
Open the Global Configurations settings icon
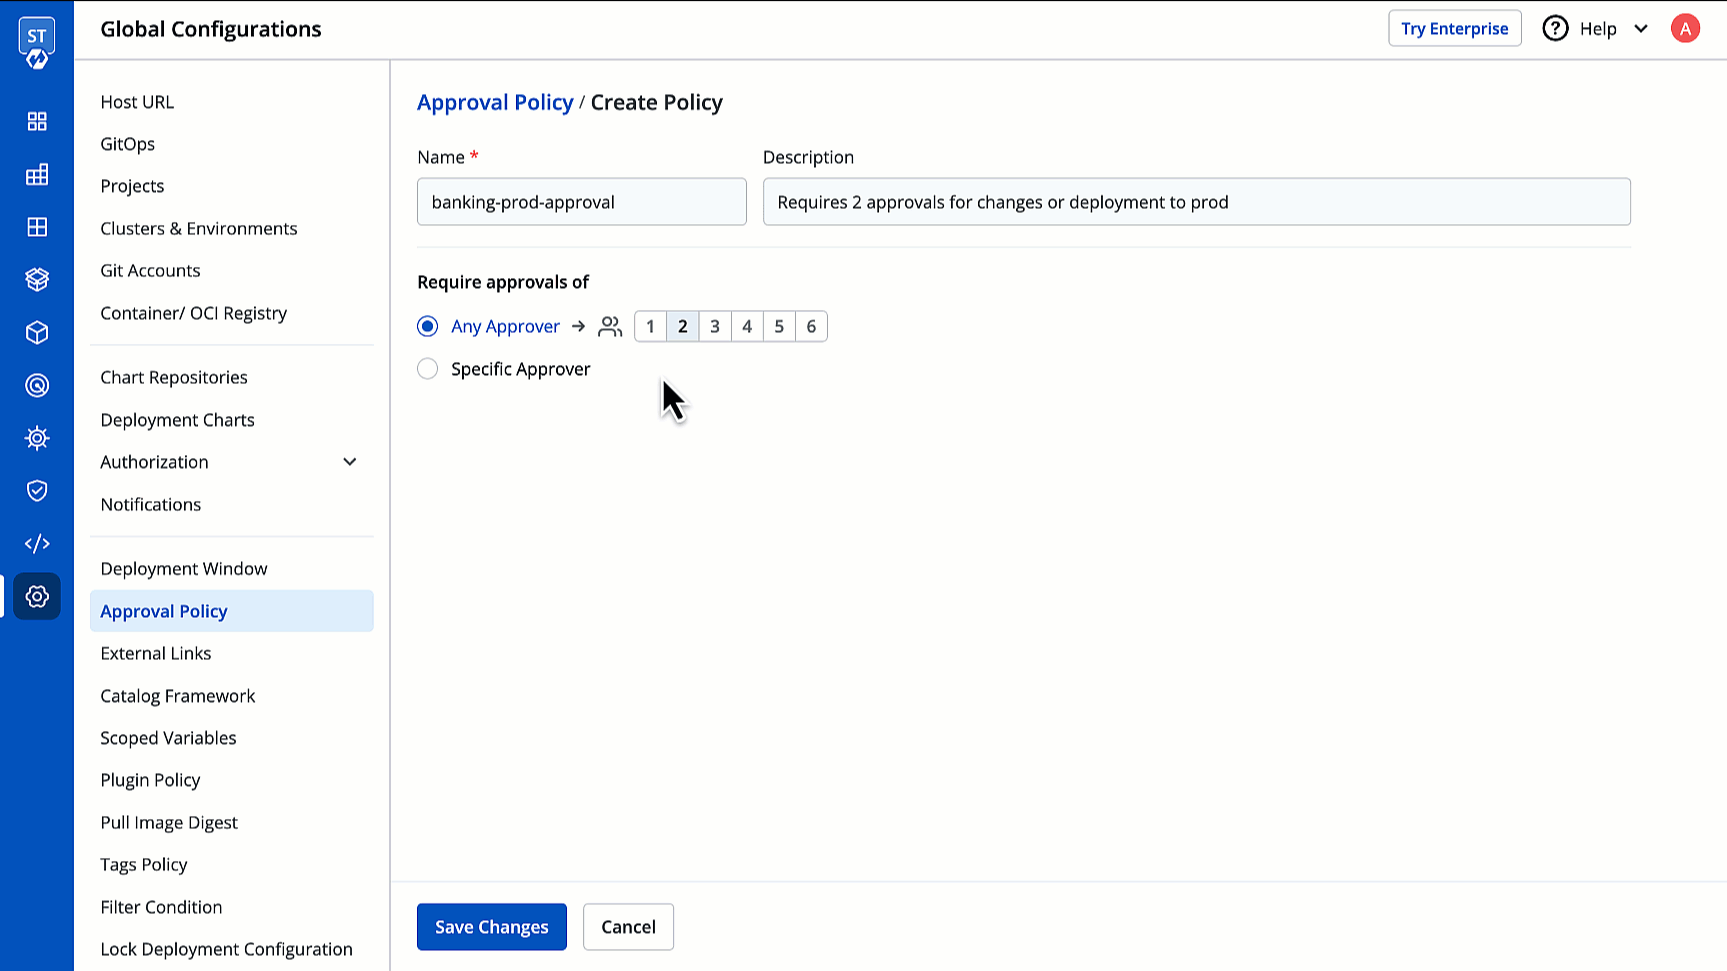tap(37, 596)
